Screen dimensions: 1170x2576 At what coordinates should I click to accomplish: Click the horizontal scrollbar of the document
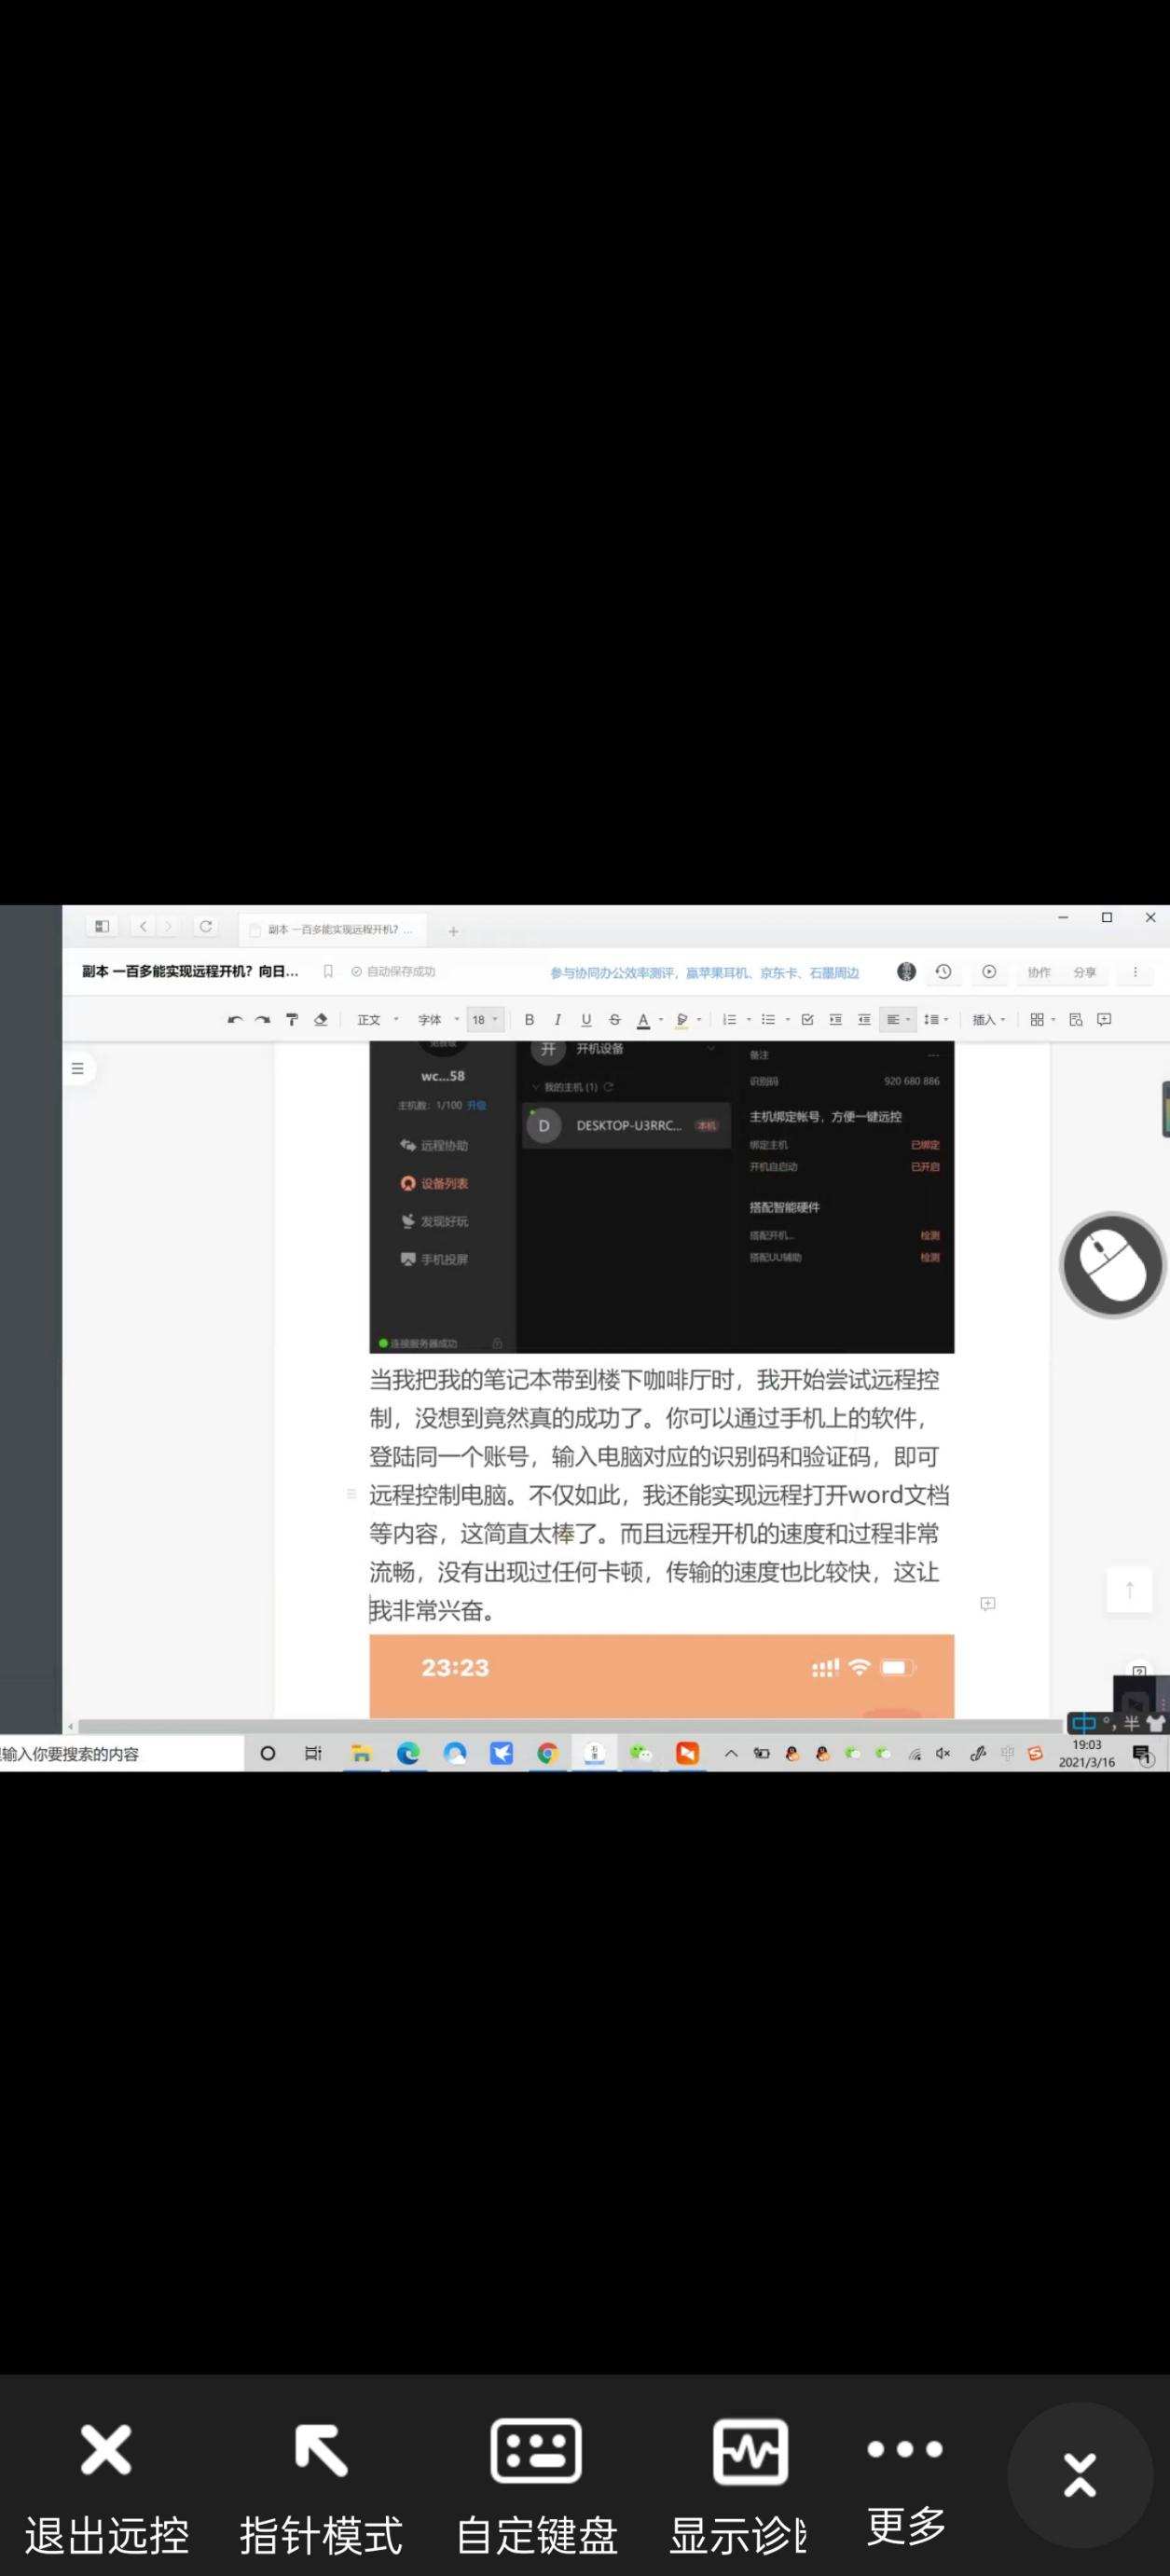pyautogui.click(x=570, y=1727)
